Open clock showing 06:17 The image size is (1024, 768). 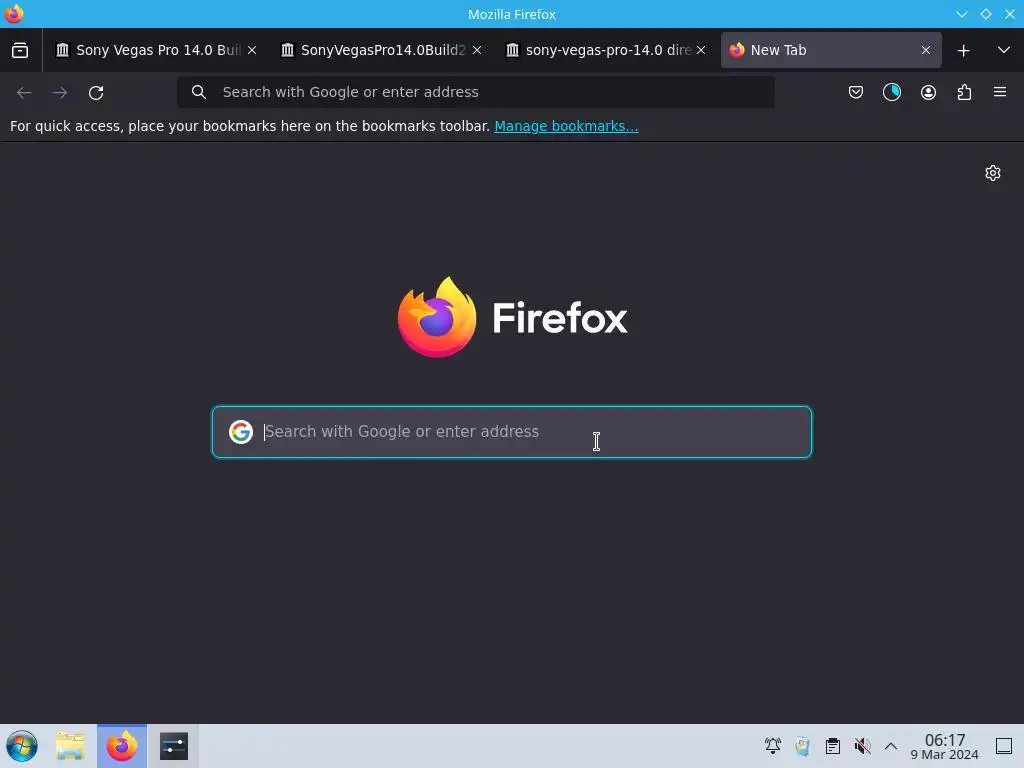coord(944,746)
